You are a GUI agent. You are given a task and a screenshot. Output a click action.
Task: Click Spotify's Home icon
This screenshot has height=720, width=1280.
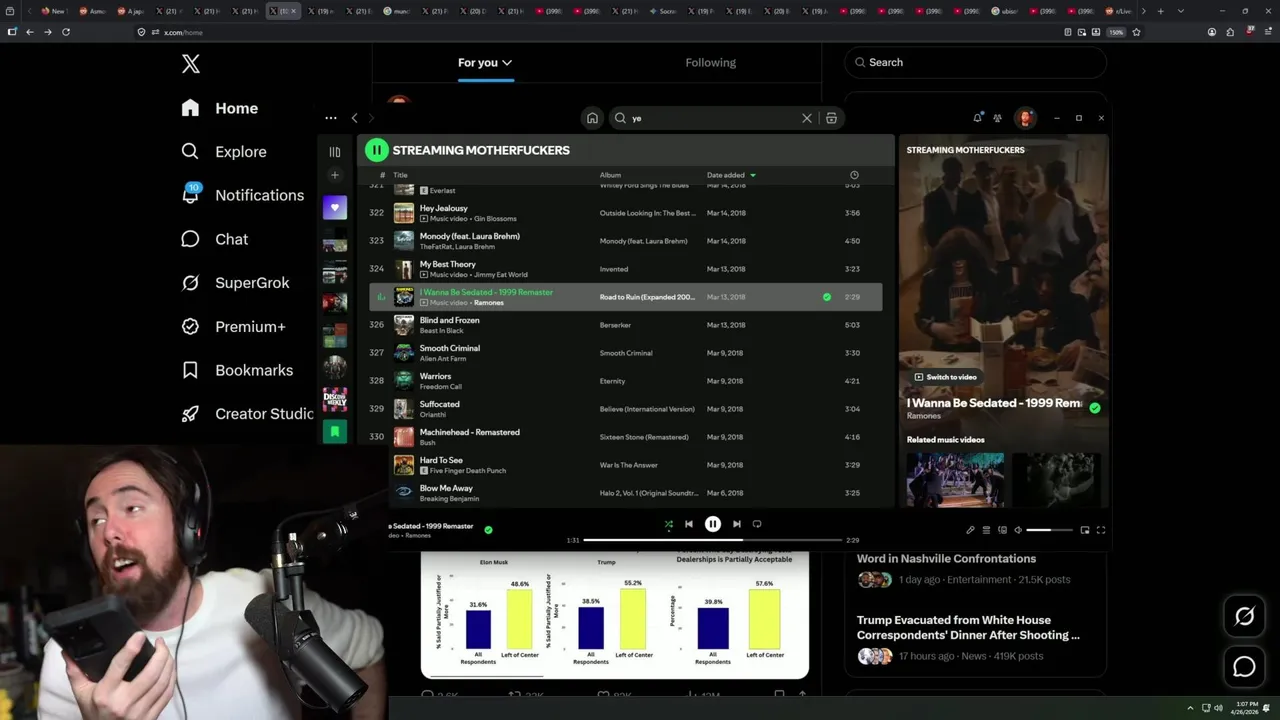pos(592,118)
